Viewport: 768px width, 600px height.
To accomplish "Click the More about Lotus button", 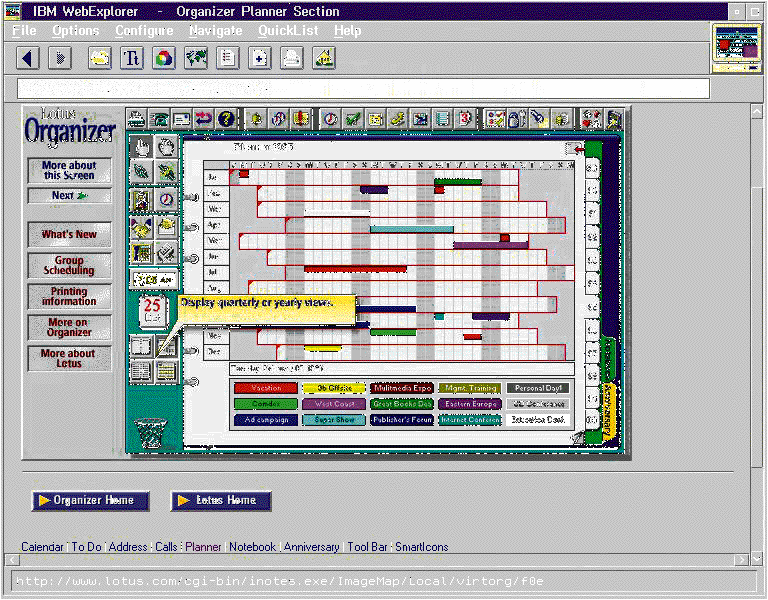I will click(x=69, y=358).
